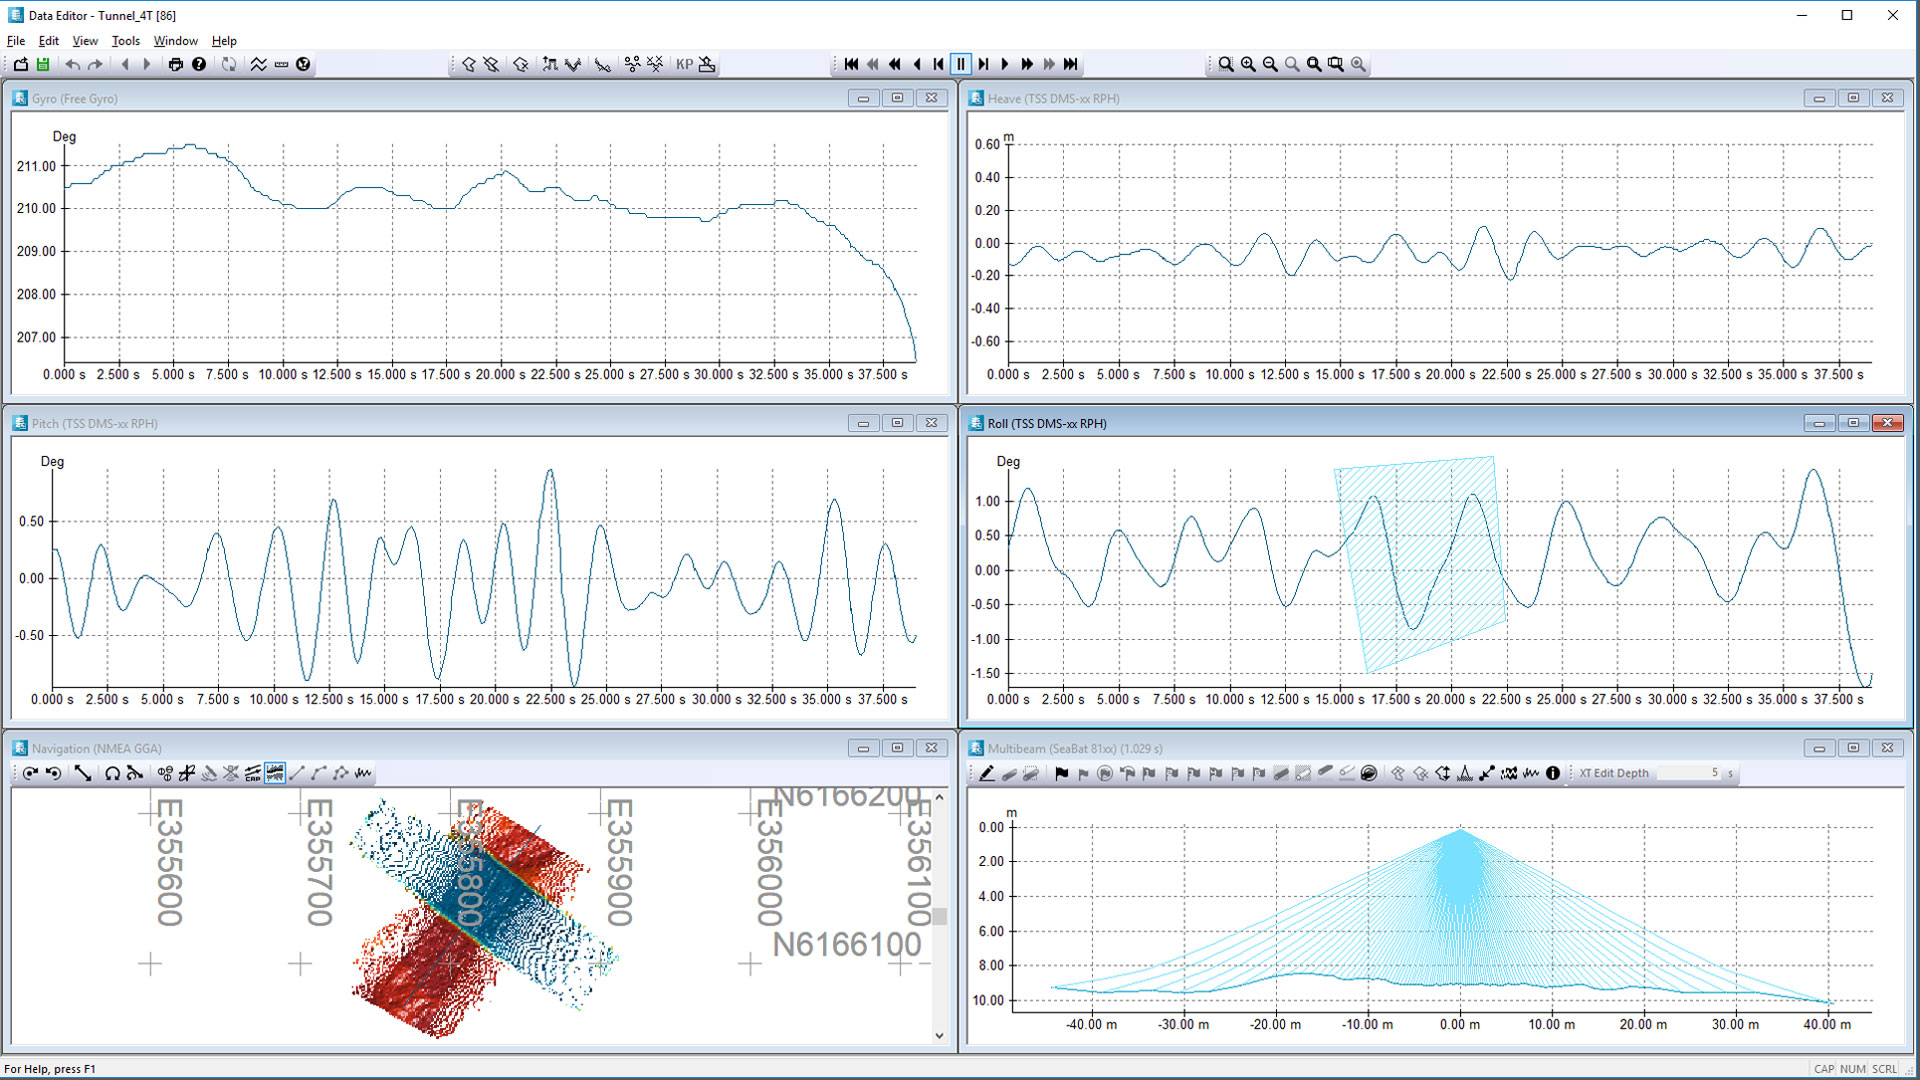
Task: Click the pencil edit icon in Multibeam toolbar
Action: coord(987,773)
